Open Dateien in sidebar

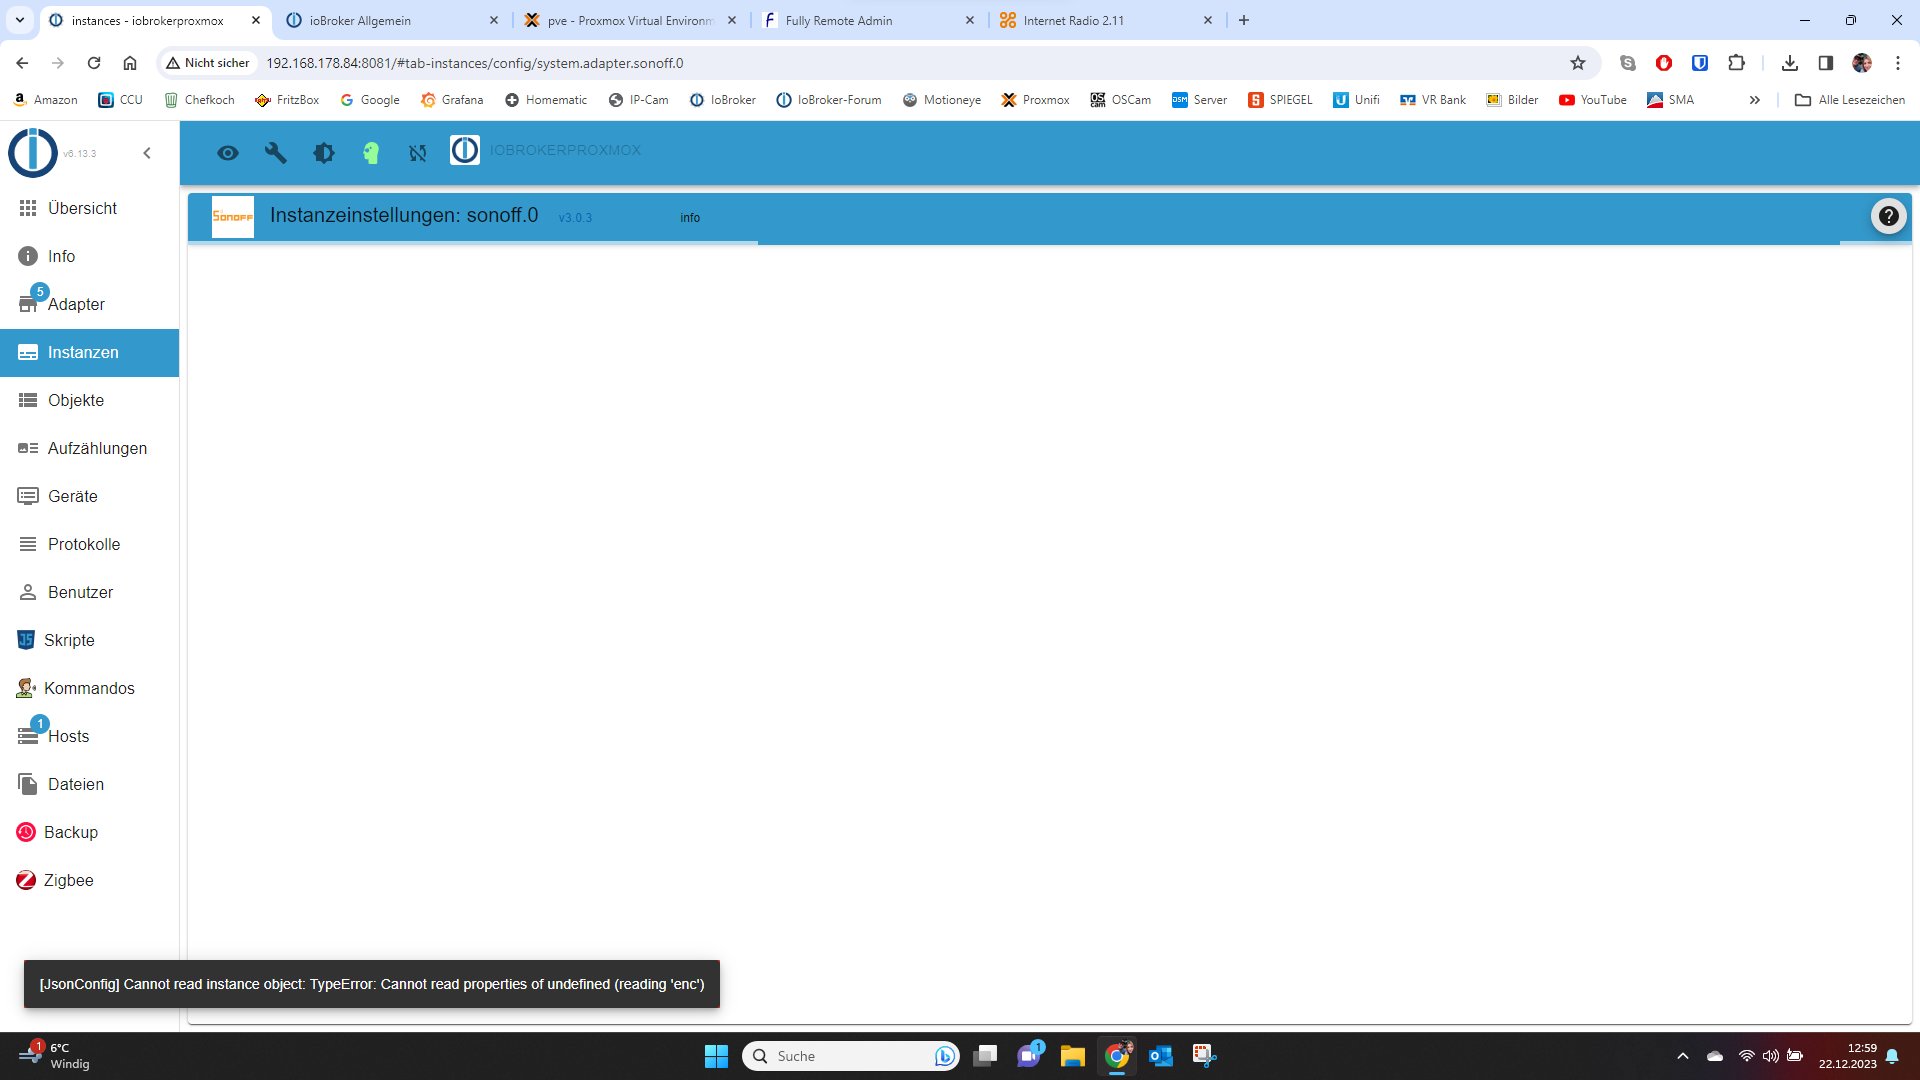90,784
